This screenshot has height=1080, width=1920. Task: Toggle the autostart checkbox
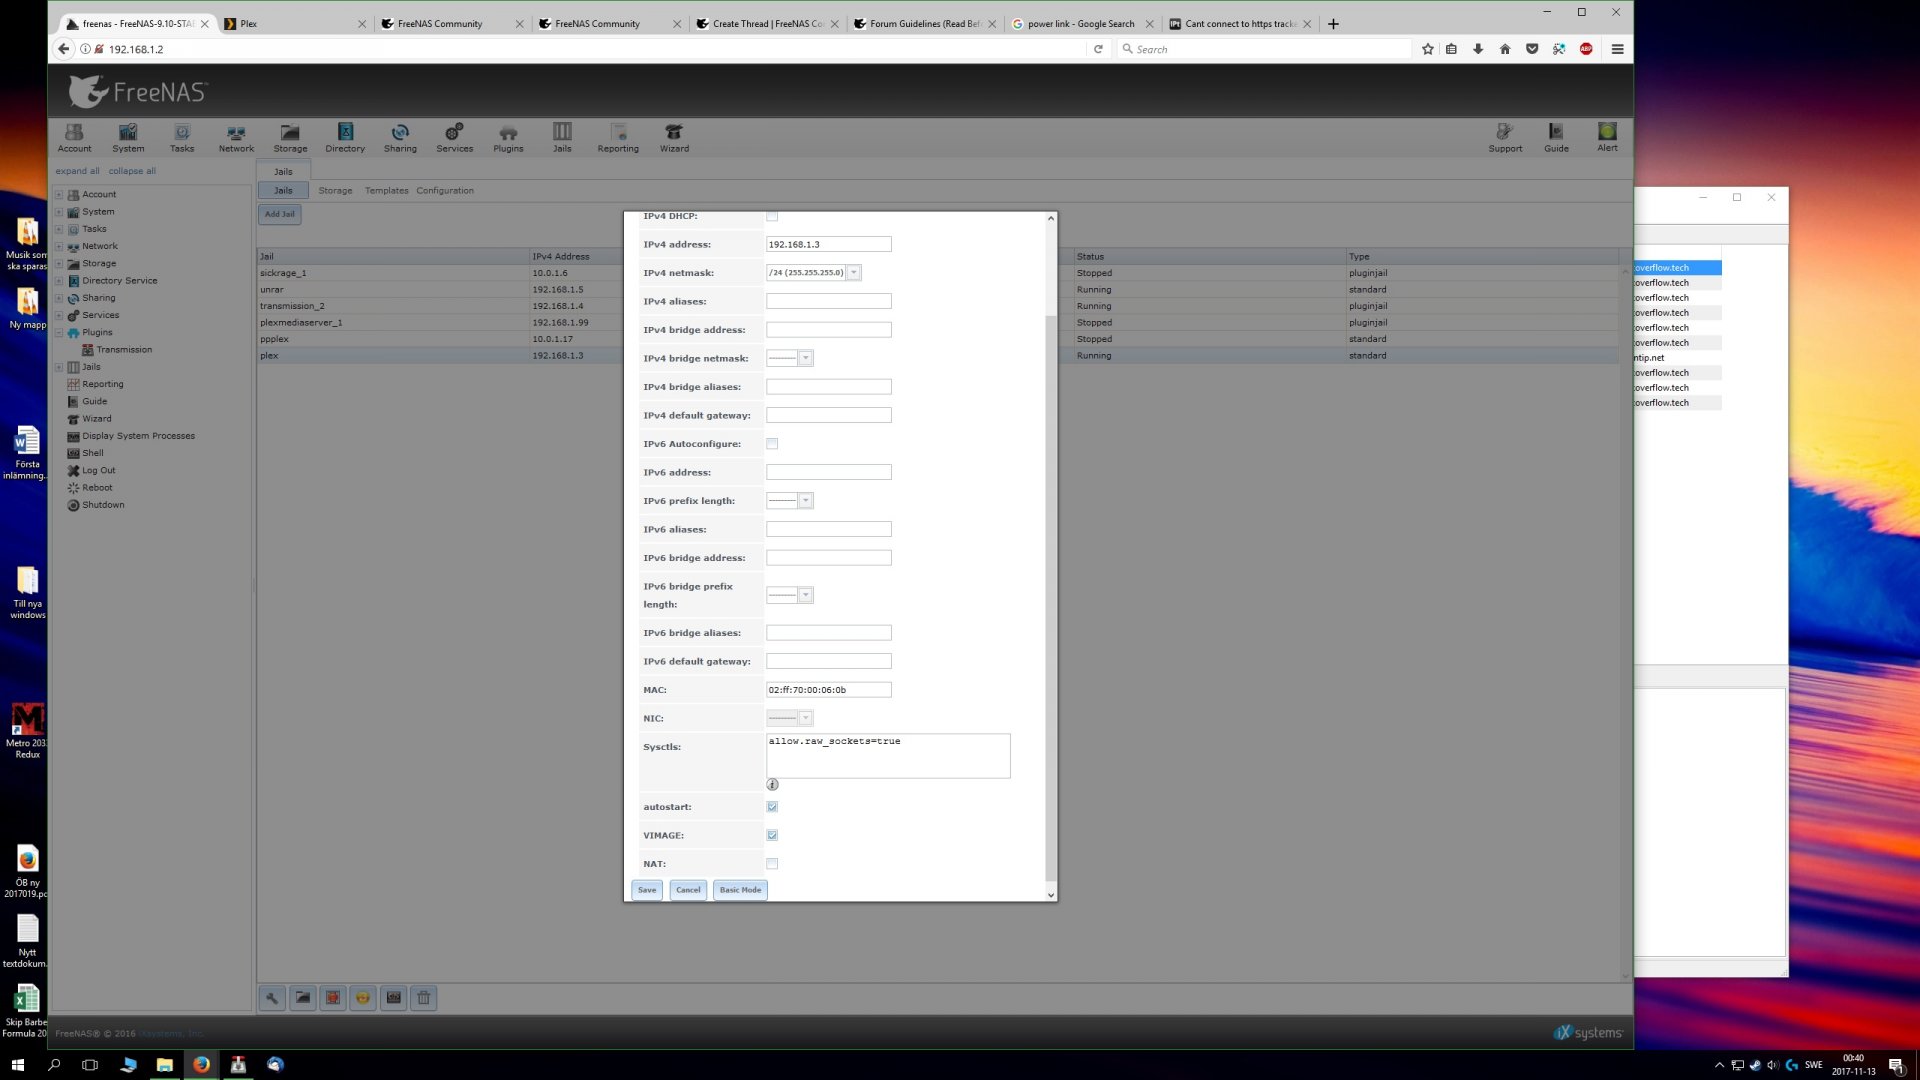(x=772, y=807)
